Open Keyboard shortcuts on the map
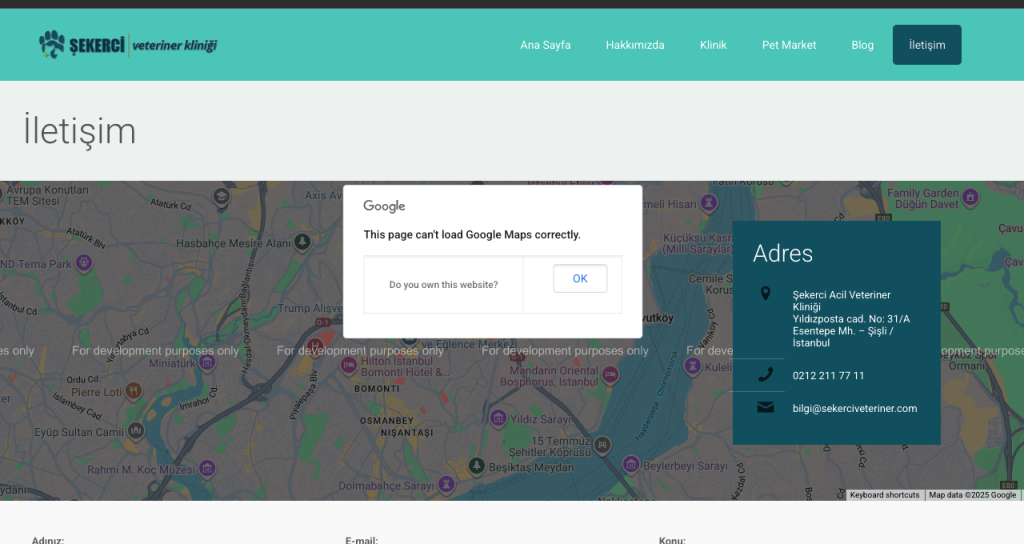This screenshot has width=1024, height=544. tap(884, 495)
